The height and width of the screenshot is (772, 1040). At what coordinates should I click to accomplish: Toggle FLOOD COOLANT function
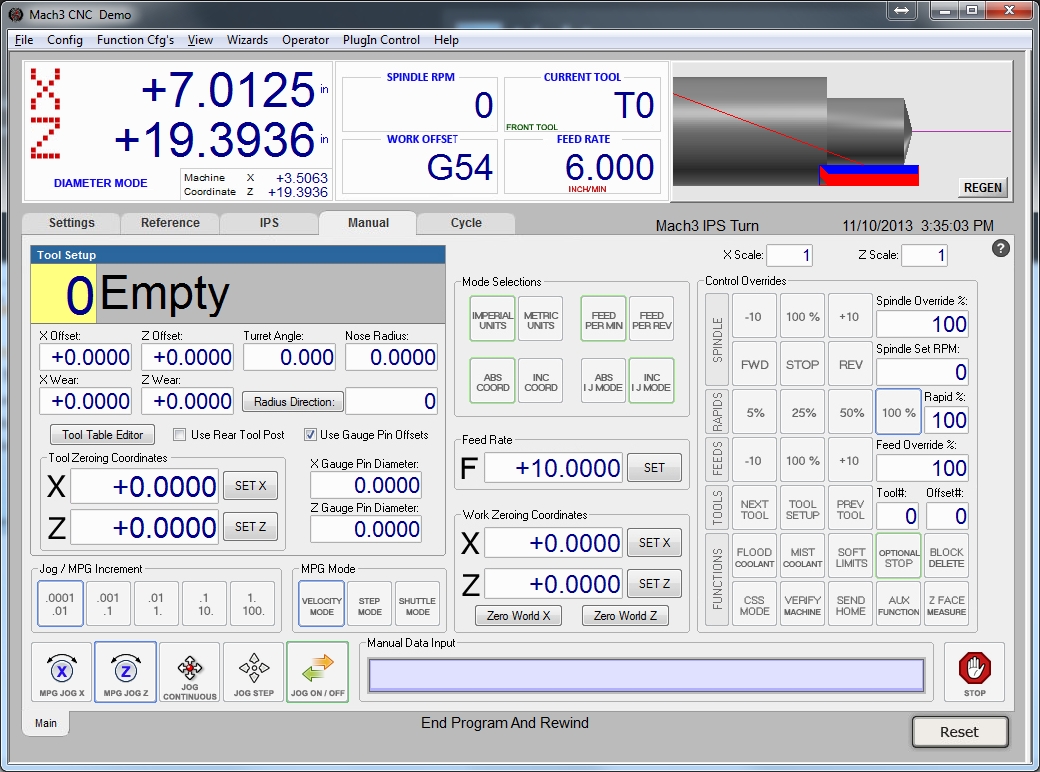pos(755,557)
